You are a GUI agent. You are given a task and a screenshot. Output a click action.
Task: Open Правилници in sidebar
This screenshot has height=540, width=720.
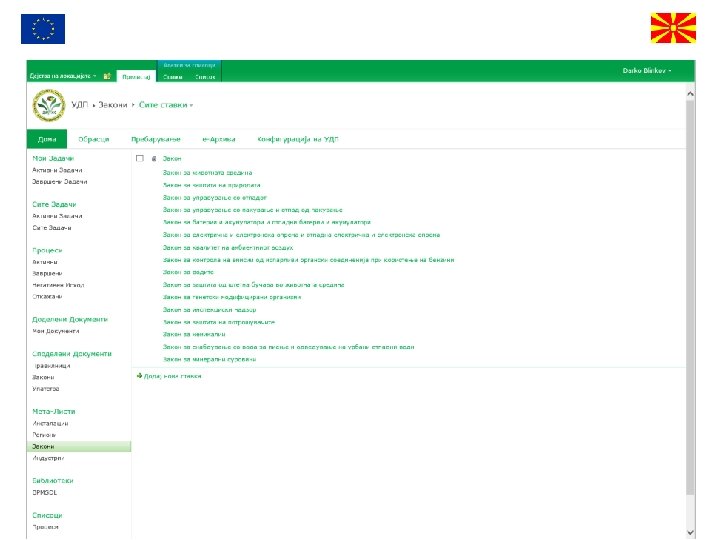coord(51,366)
